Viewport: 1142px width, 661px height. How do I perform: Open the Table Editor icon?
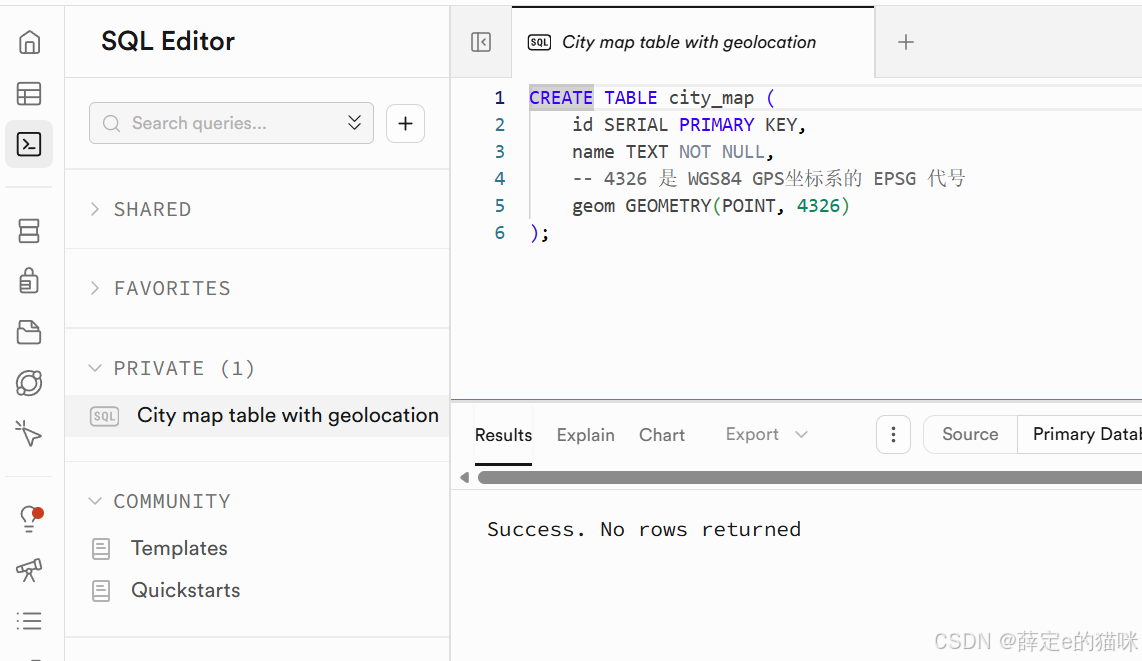tap(29, 94)
